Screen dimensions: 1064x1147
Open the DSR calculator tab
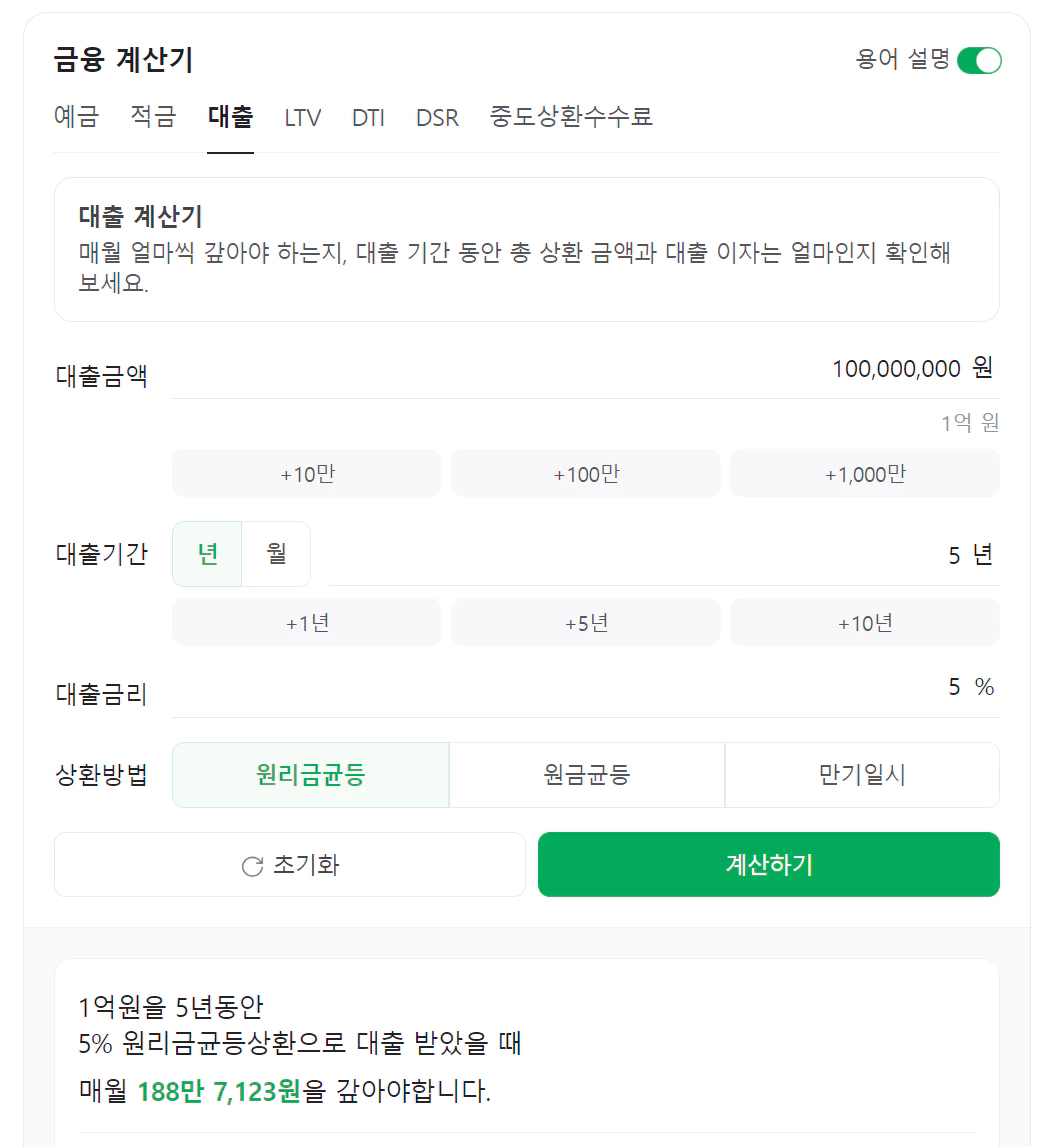pos(437,117)
